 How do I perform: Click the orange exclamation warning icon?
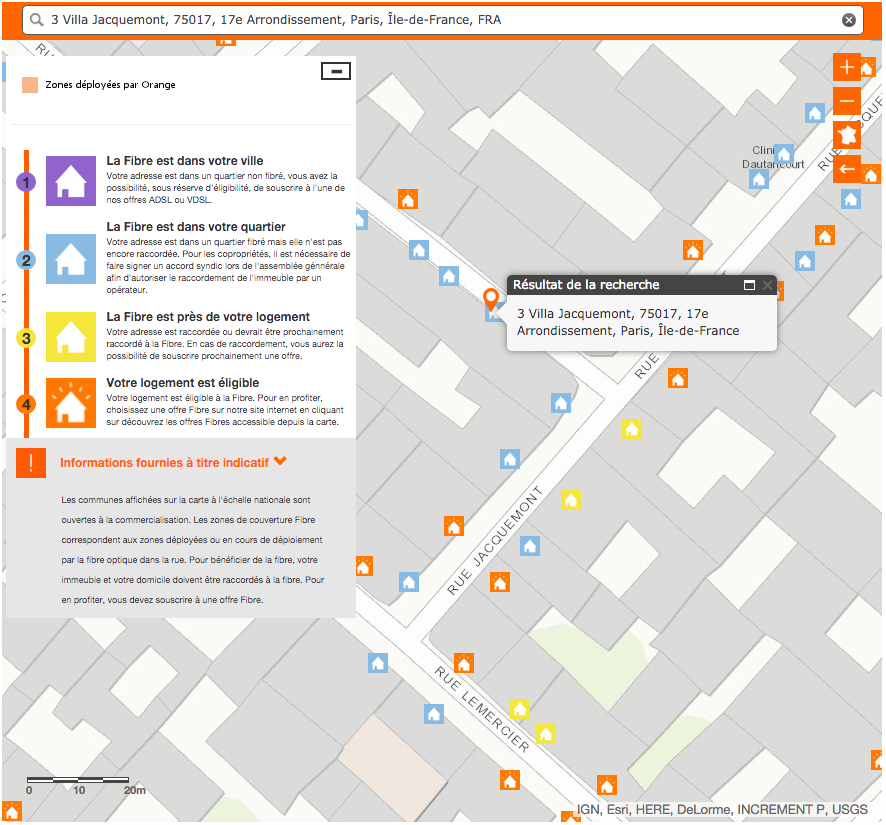31,463
